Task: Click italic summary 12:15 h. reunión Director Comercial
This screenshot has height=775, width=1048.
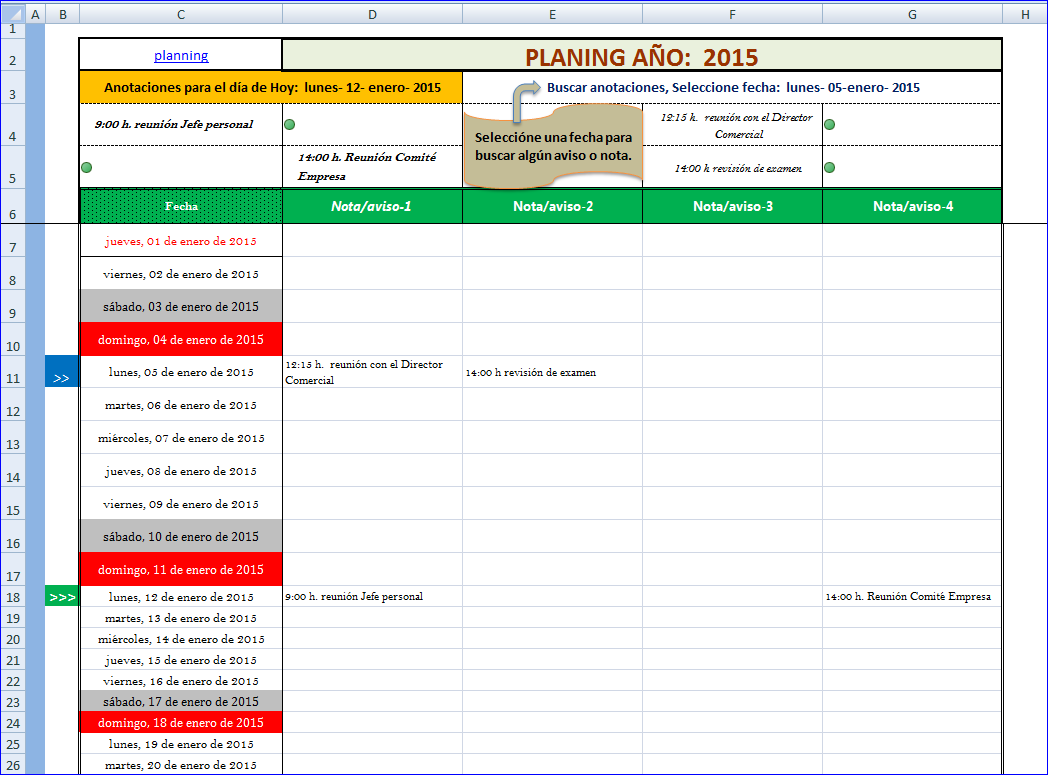Action: (737, 126)
